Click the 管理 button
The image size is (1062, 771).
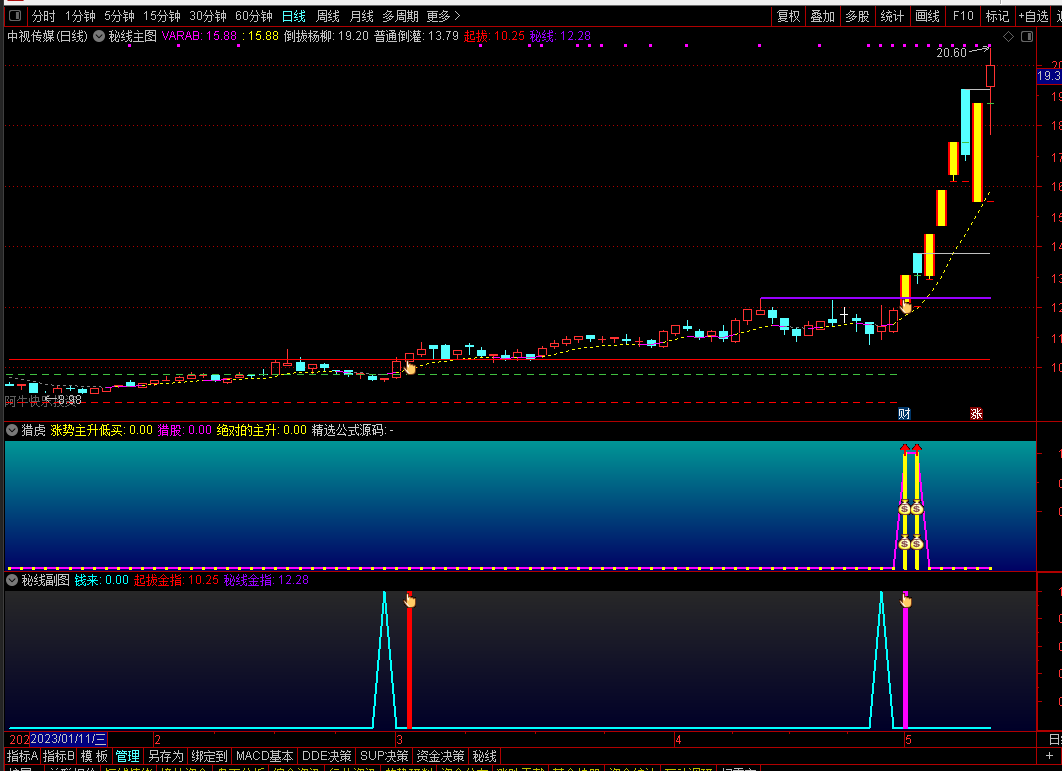(127, 755)
